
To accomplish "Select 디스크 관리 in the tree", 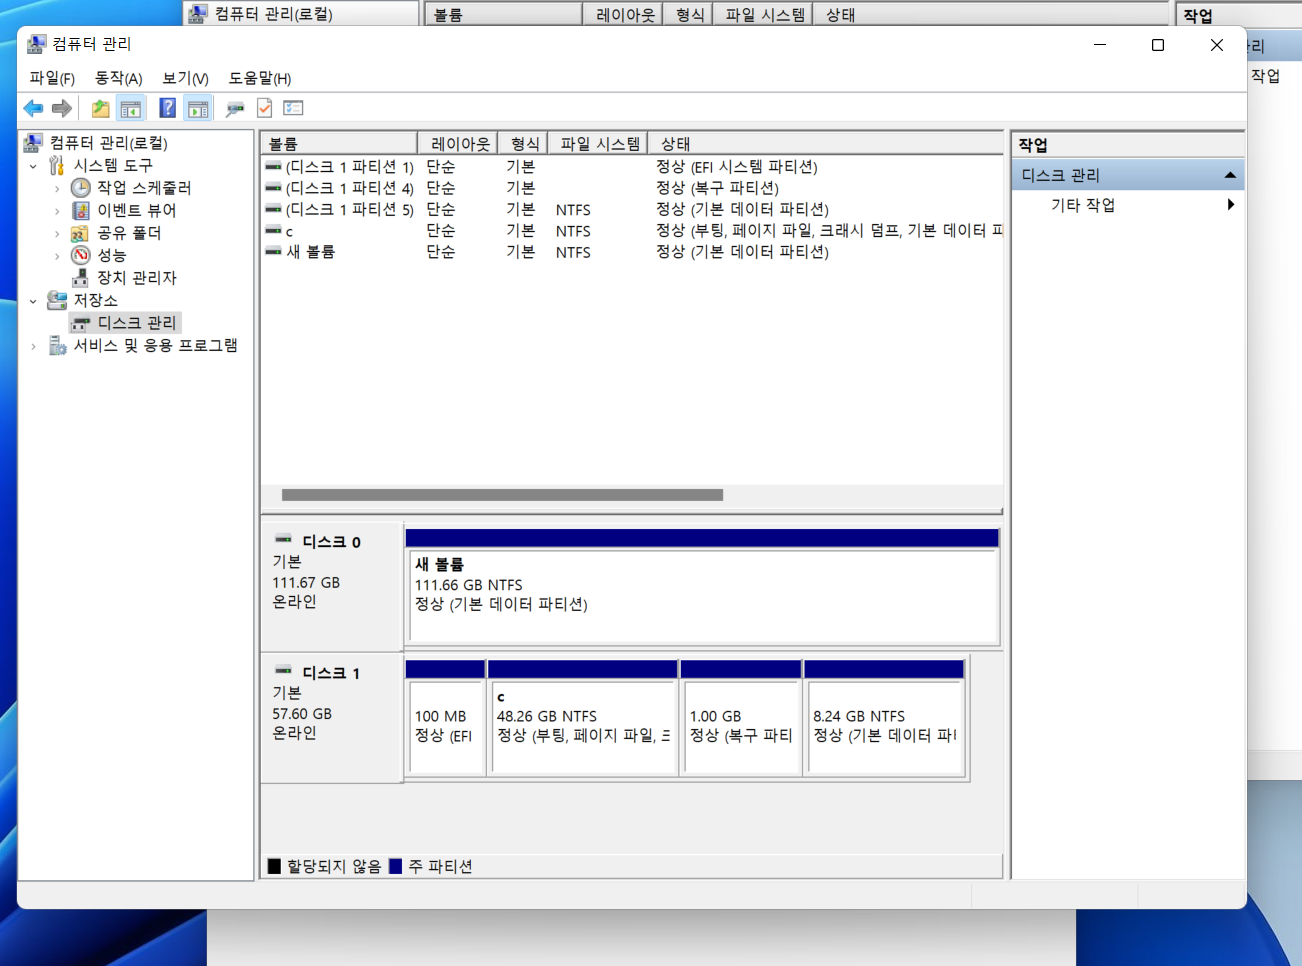I will pos(126,323).
